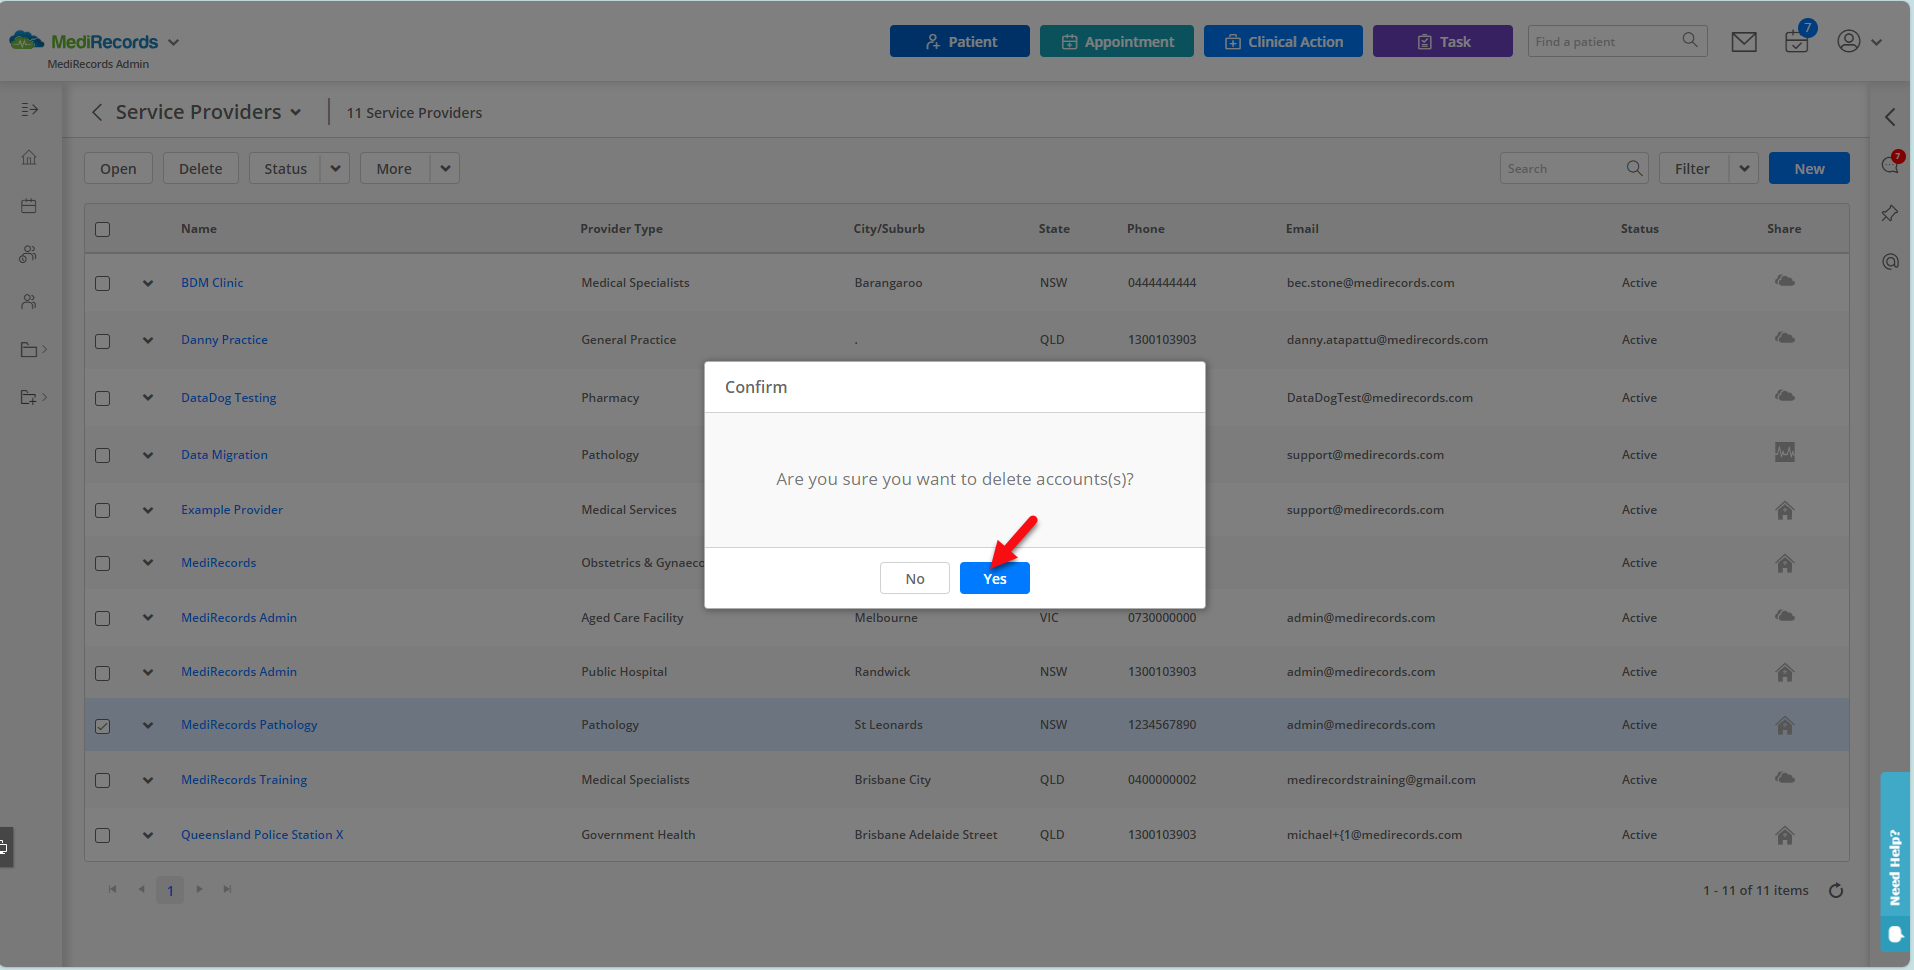This screenshot has width=1914, height=970.
Task: Expand the left sidebar menu icon
Action: [x=30, y=109]
